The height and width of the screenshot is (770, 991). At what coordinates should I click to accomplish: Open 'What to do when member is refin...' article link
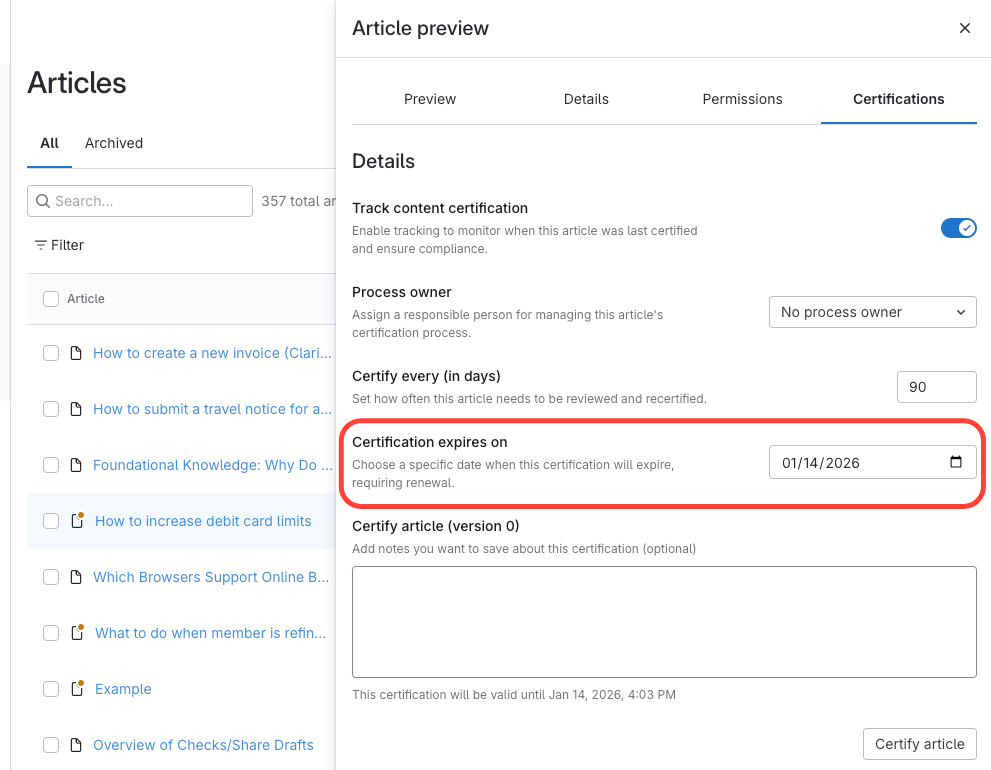pyautogui.click(x=210, y=633)
